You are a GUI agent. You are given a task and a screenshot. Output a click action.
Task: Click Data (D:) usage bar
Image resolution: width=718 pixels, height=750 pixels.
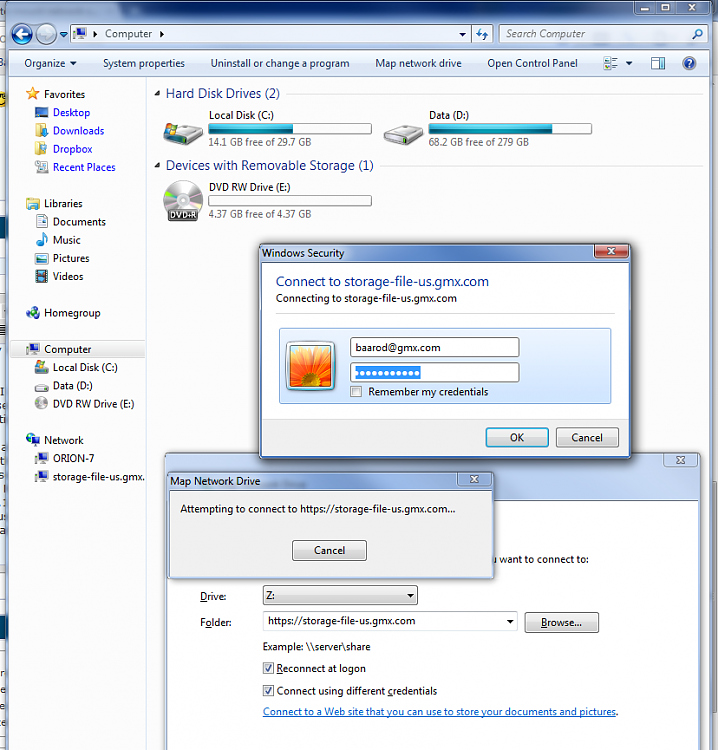pyautogui.click(x=510, y=129)
